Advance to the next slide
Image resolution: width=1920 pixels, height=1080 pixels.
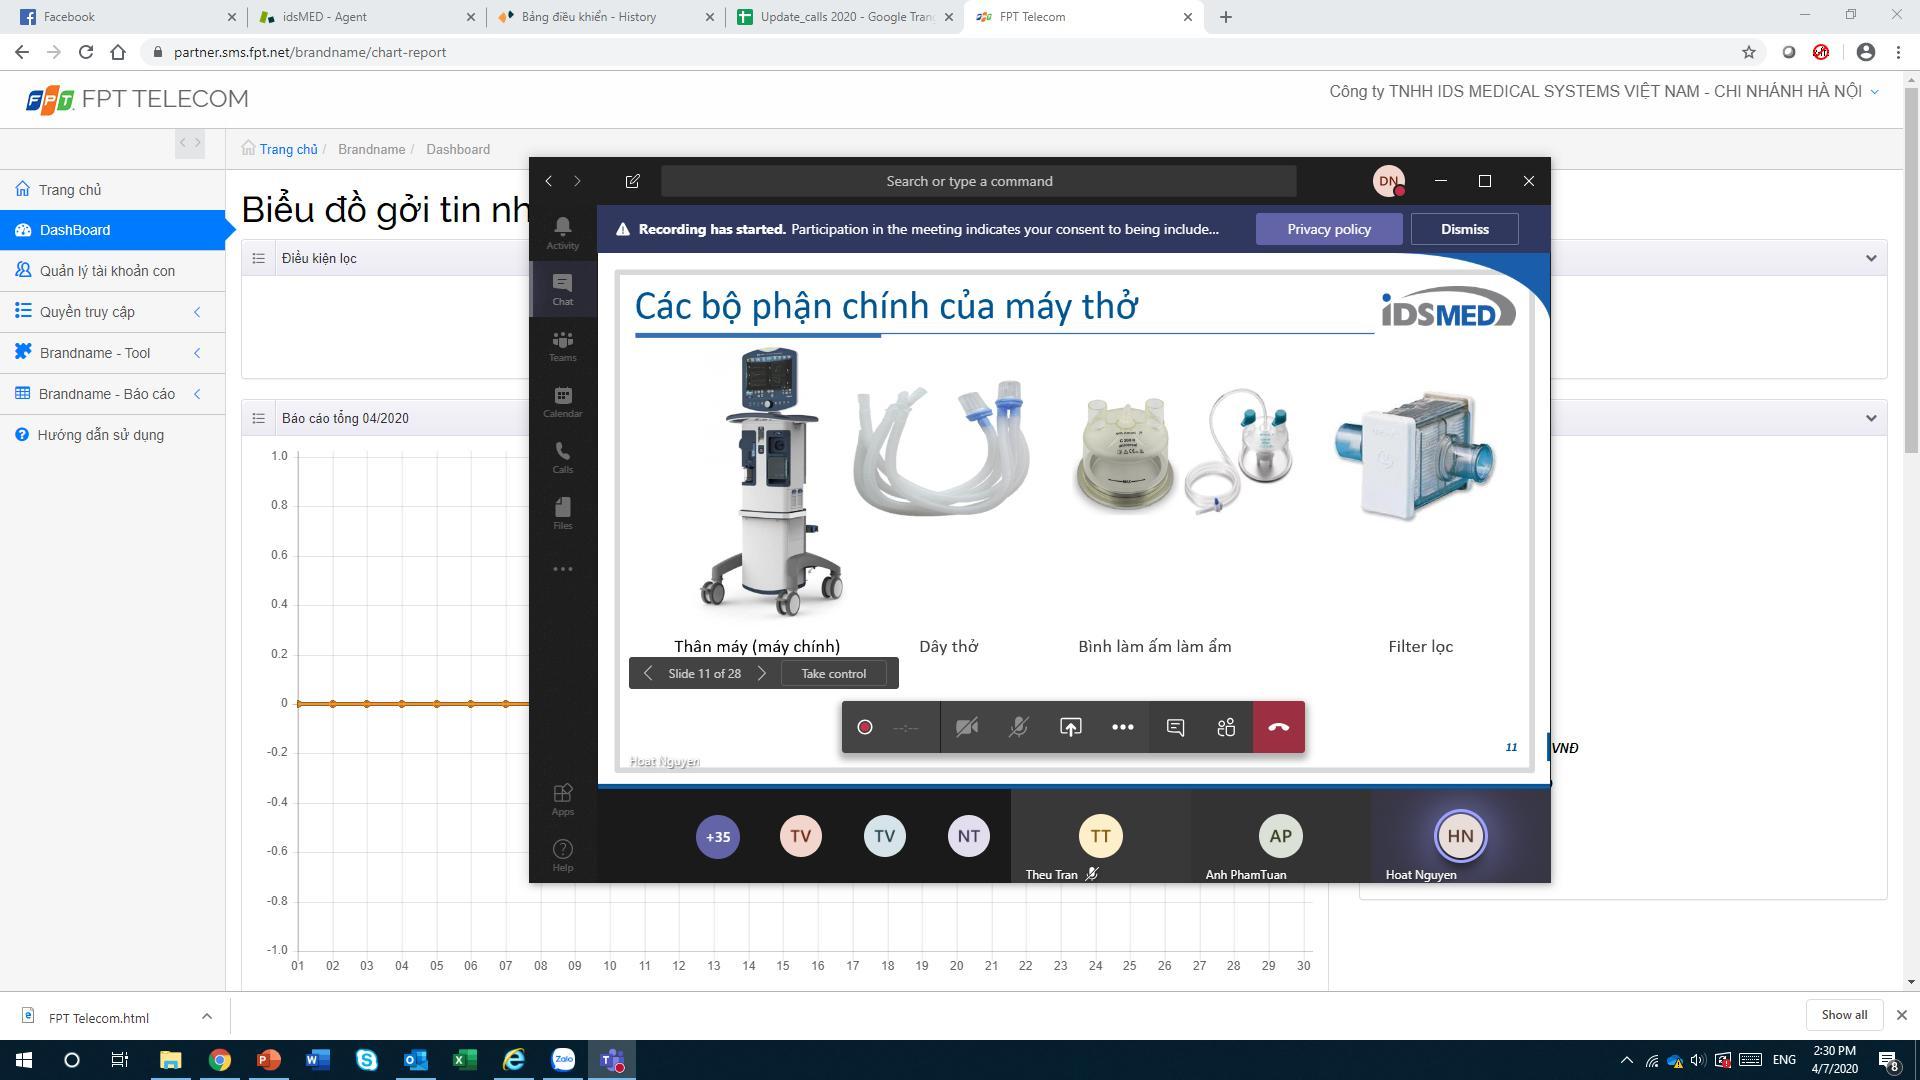[762, 673]
